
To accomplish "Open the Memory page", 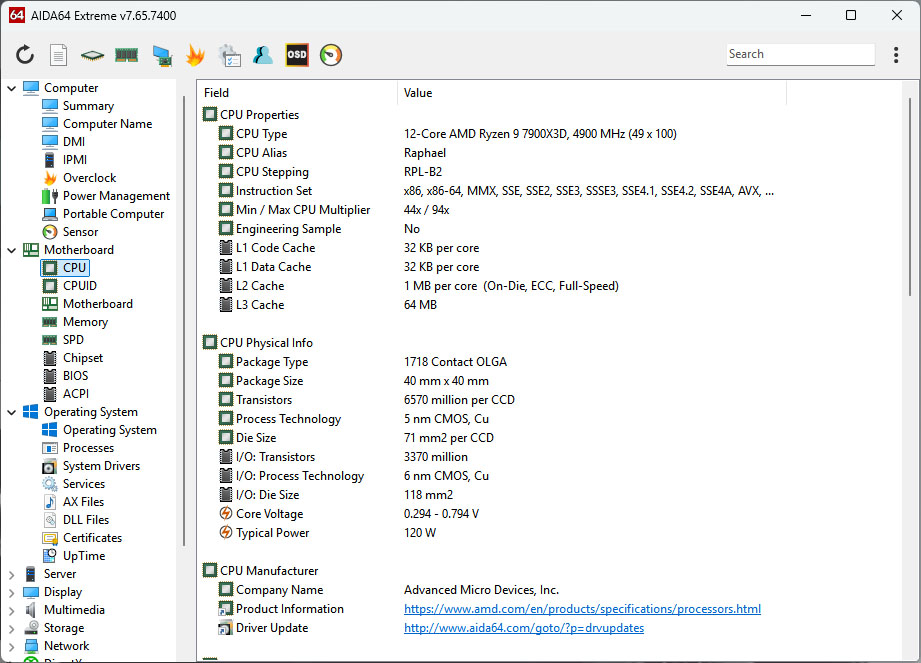I will [x=85, y=322].
